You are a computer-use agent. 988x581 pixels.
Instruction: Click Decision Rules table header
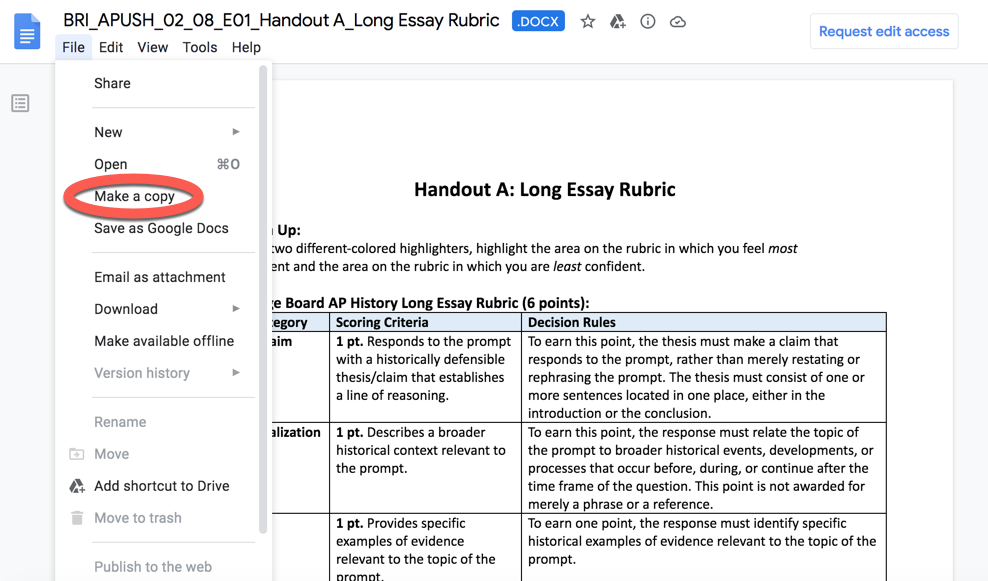(x=704, y=322)
